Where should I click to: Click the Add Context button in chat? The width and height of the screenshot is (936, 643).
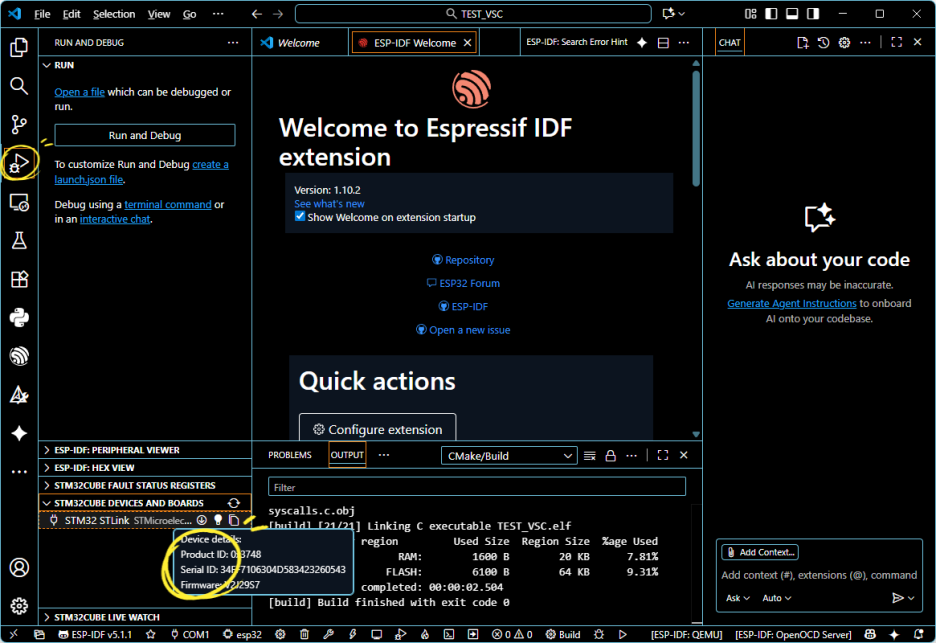[x=760, y=552]
